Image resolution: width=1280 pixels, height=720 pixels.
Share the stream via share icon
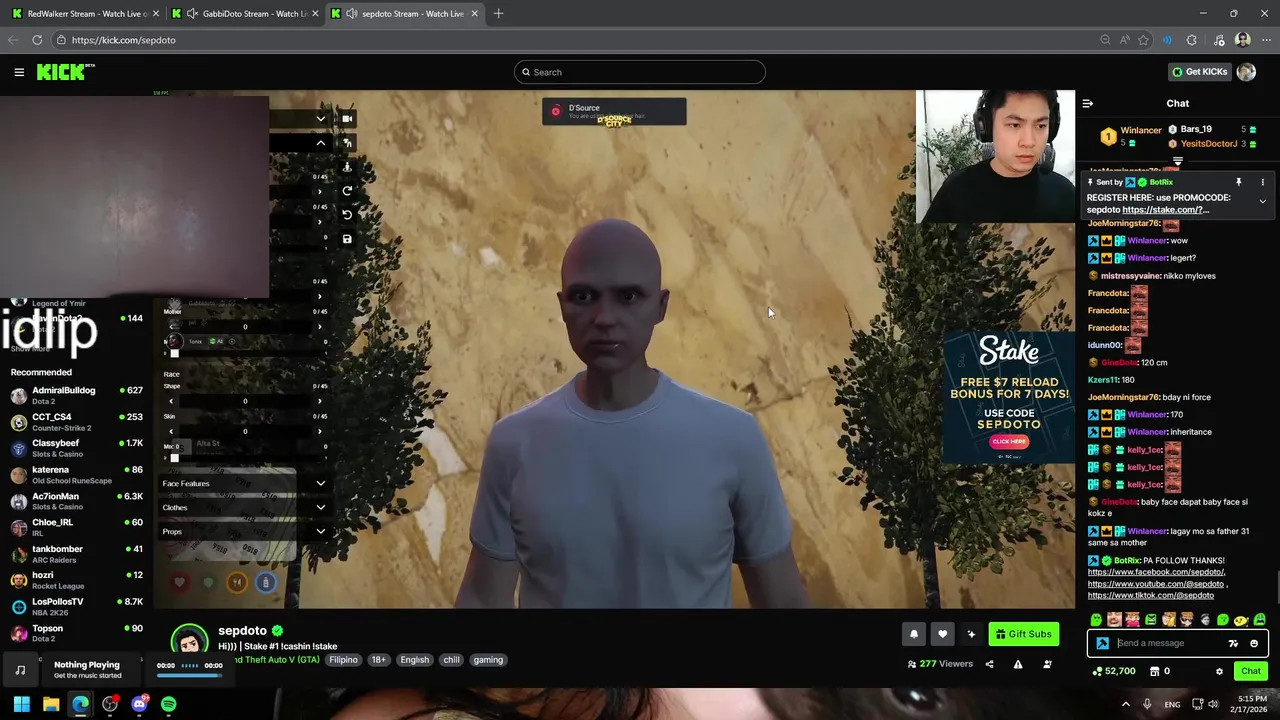click(989, 664)
